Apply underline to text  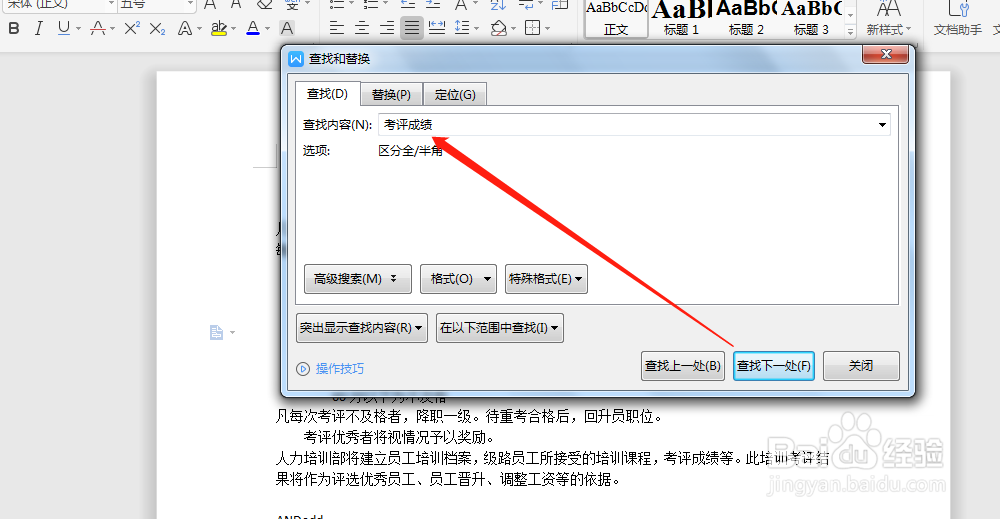point(63,29)
